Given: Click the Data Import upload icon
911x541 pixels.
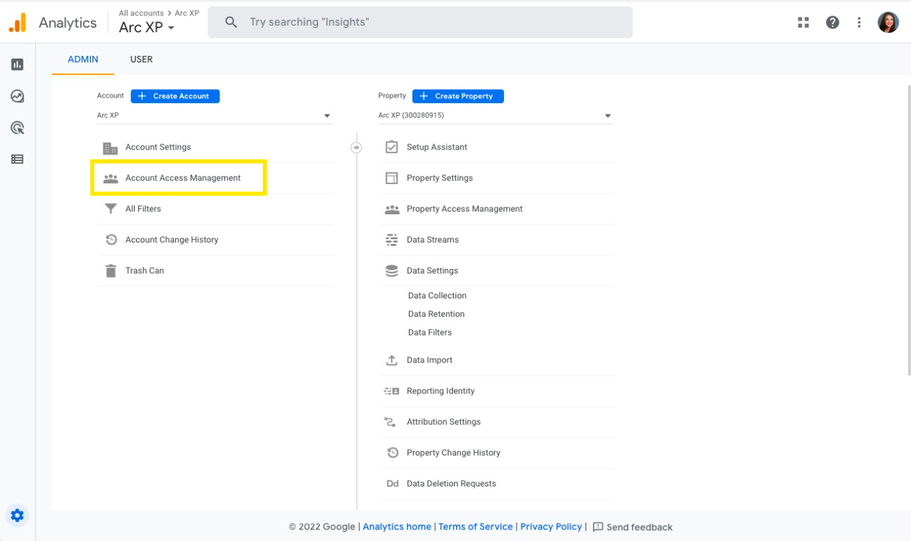Looking at the screenshot, I should pos(392,360).
